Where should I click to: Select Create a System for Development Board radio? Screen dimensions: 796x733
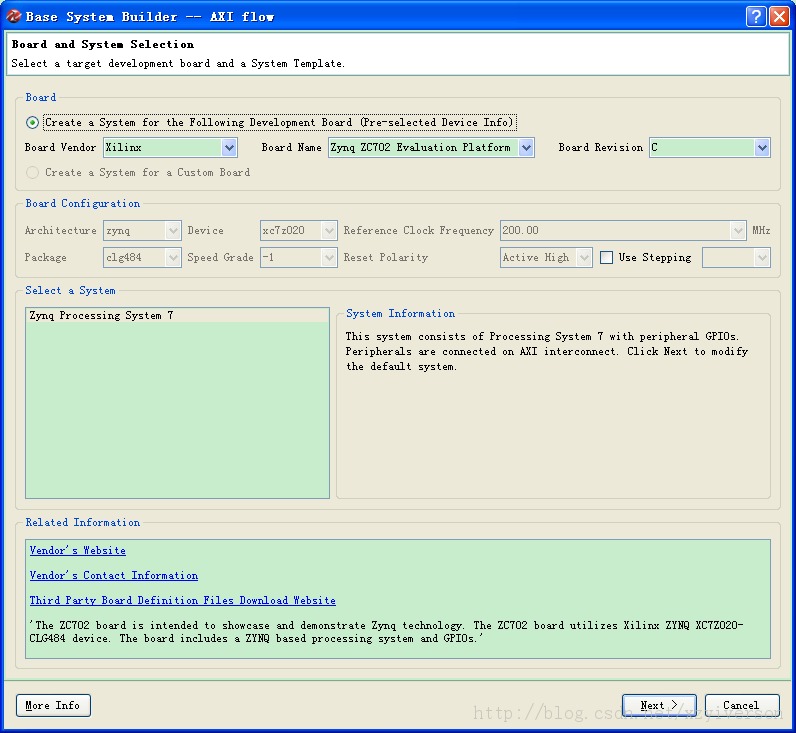click(32, 122)
